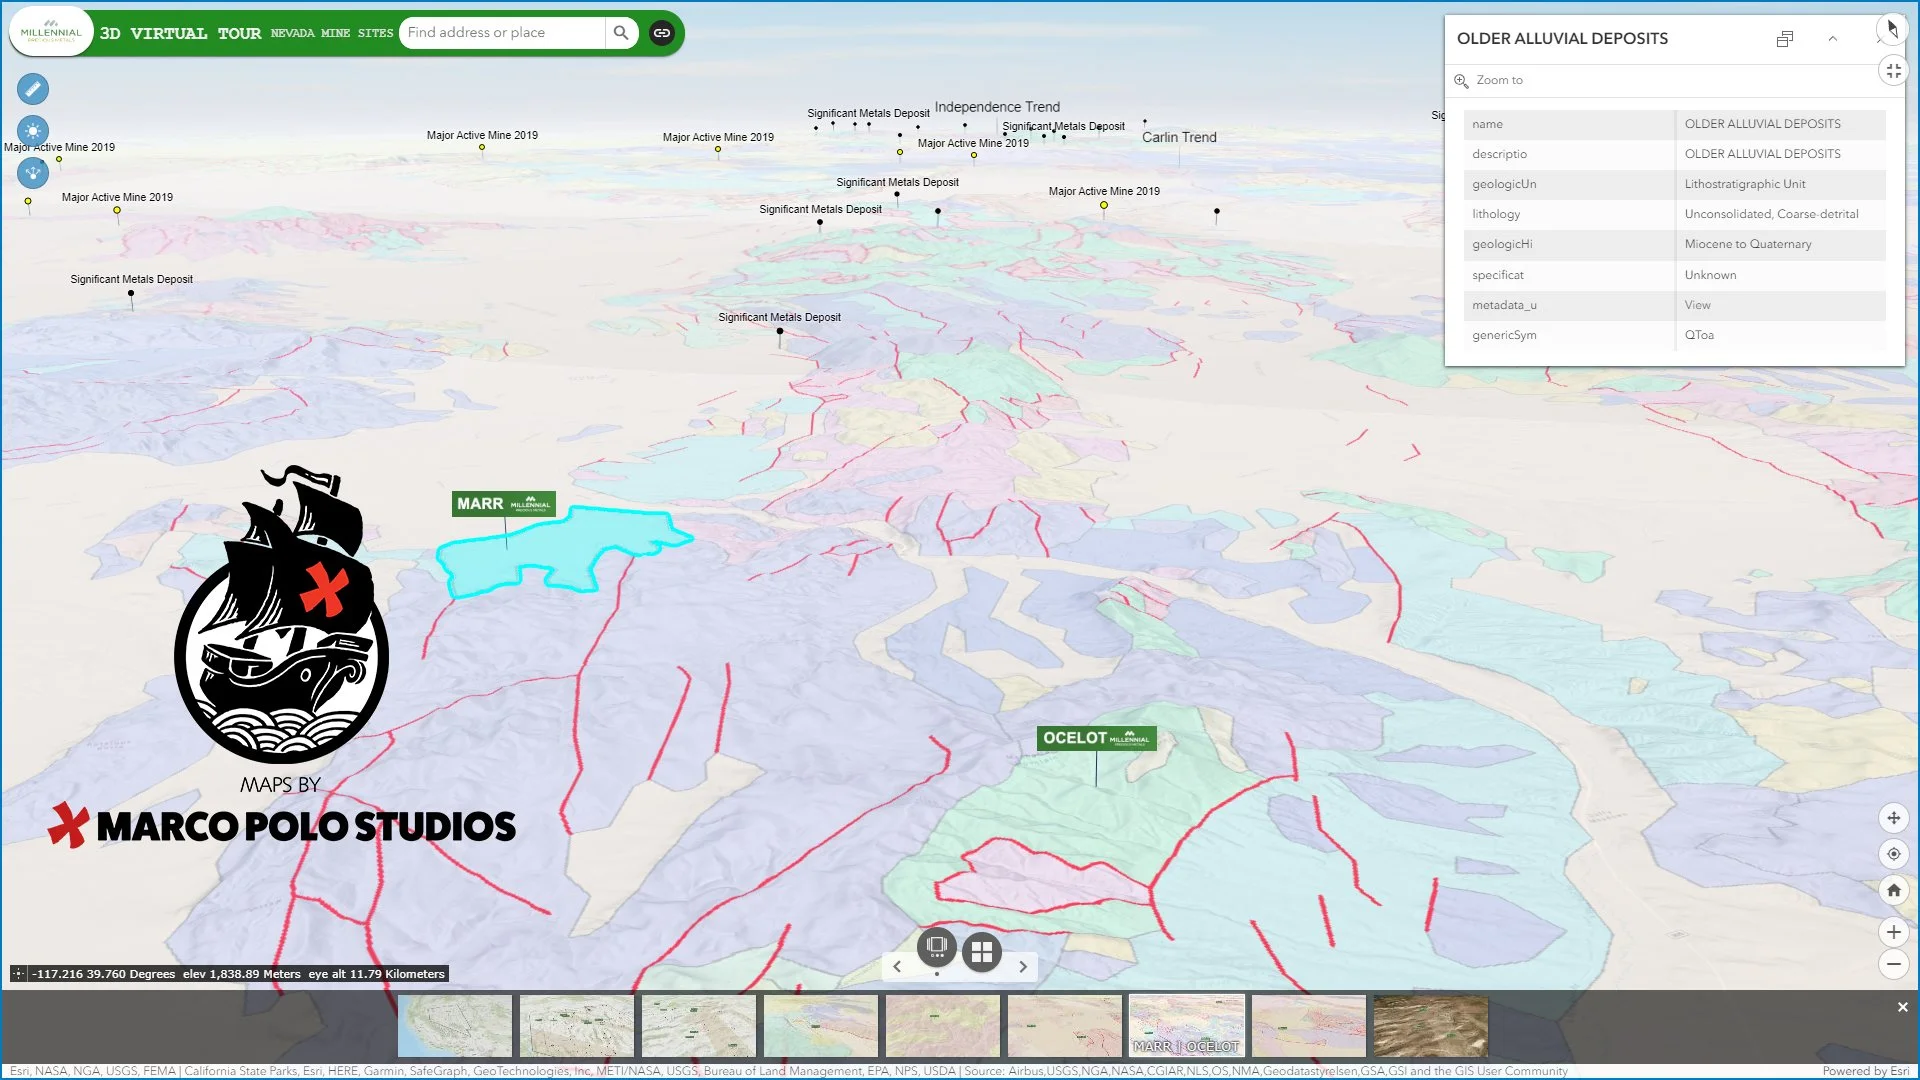Viewport: 1920px width, 1080px height.
Task: Click the Home default view button
Action: point(1893,890)
